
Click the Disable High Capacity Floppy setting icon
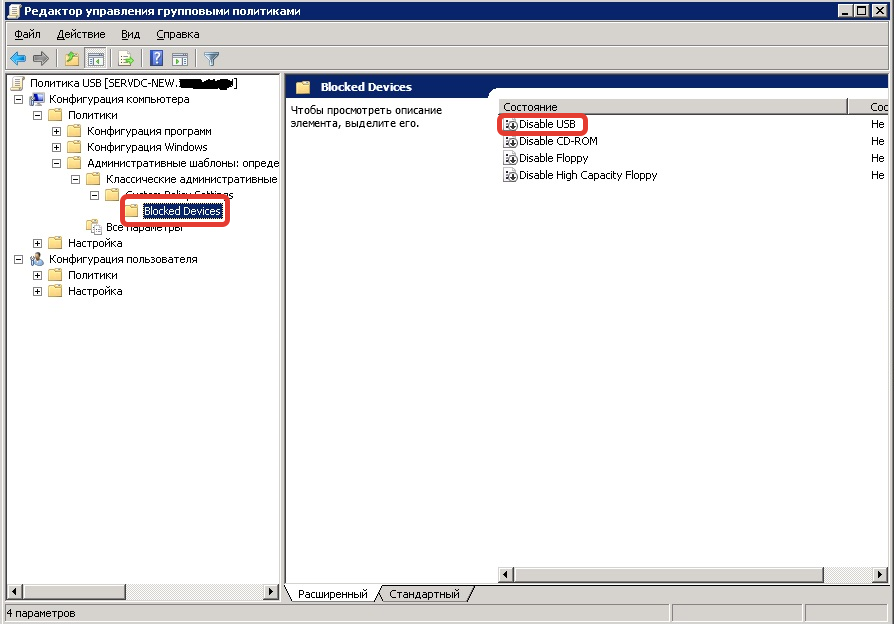coord(510,176)
